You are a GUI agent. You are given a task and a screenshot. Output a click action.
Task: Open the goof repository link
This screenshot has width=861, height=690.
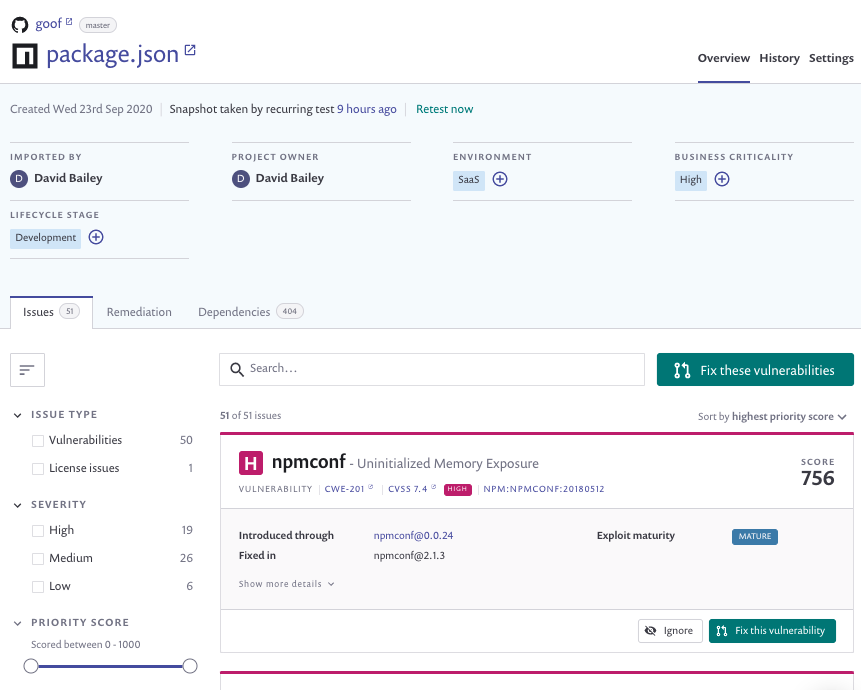click(48, 24)
